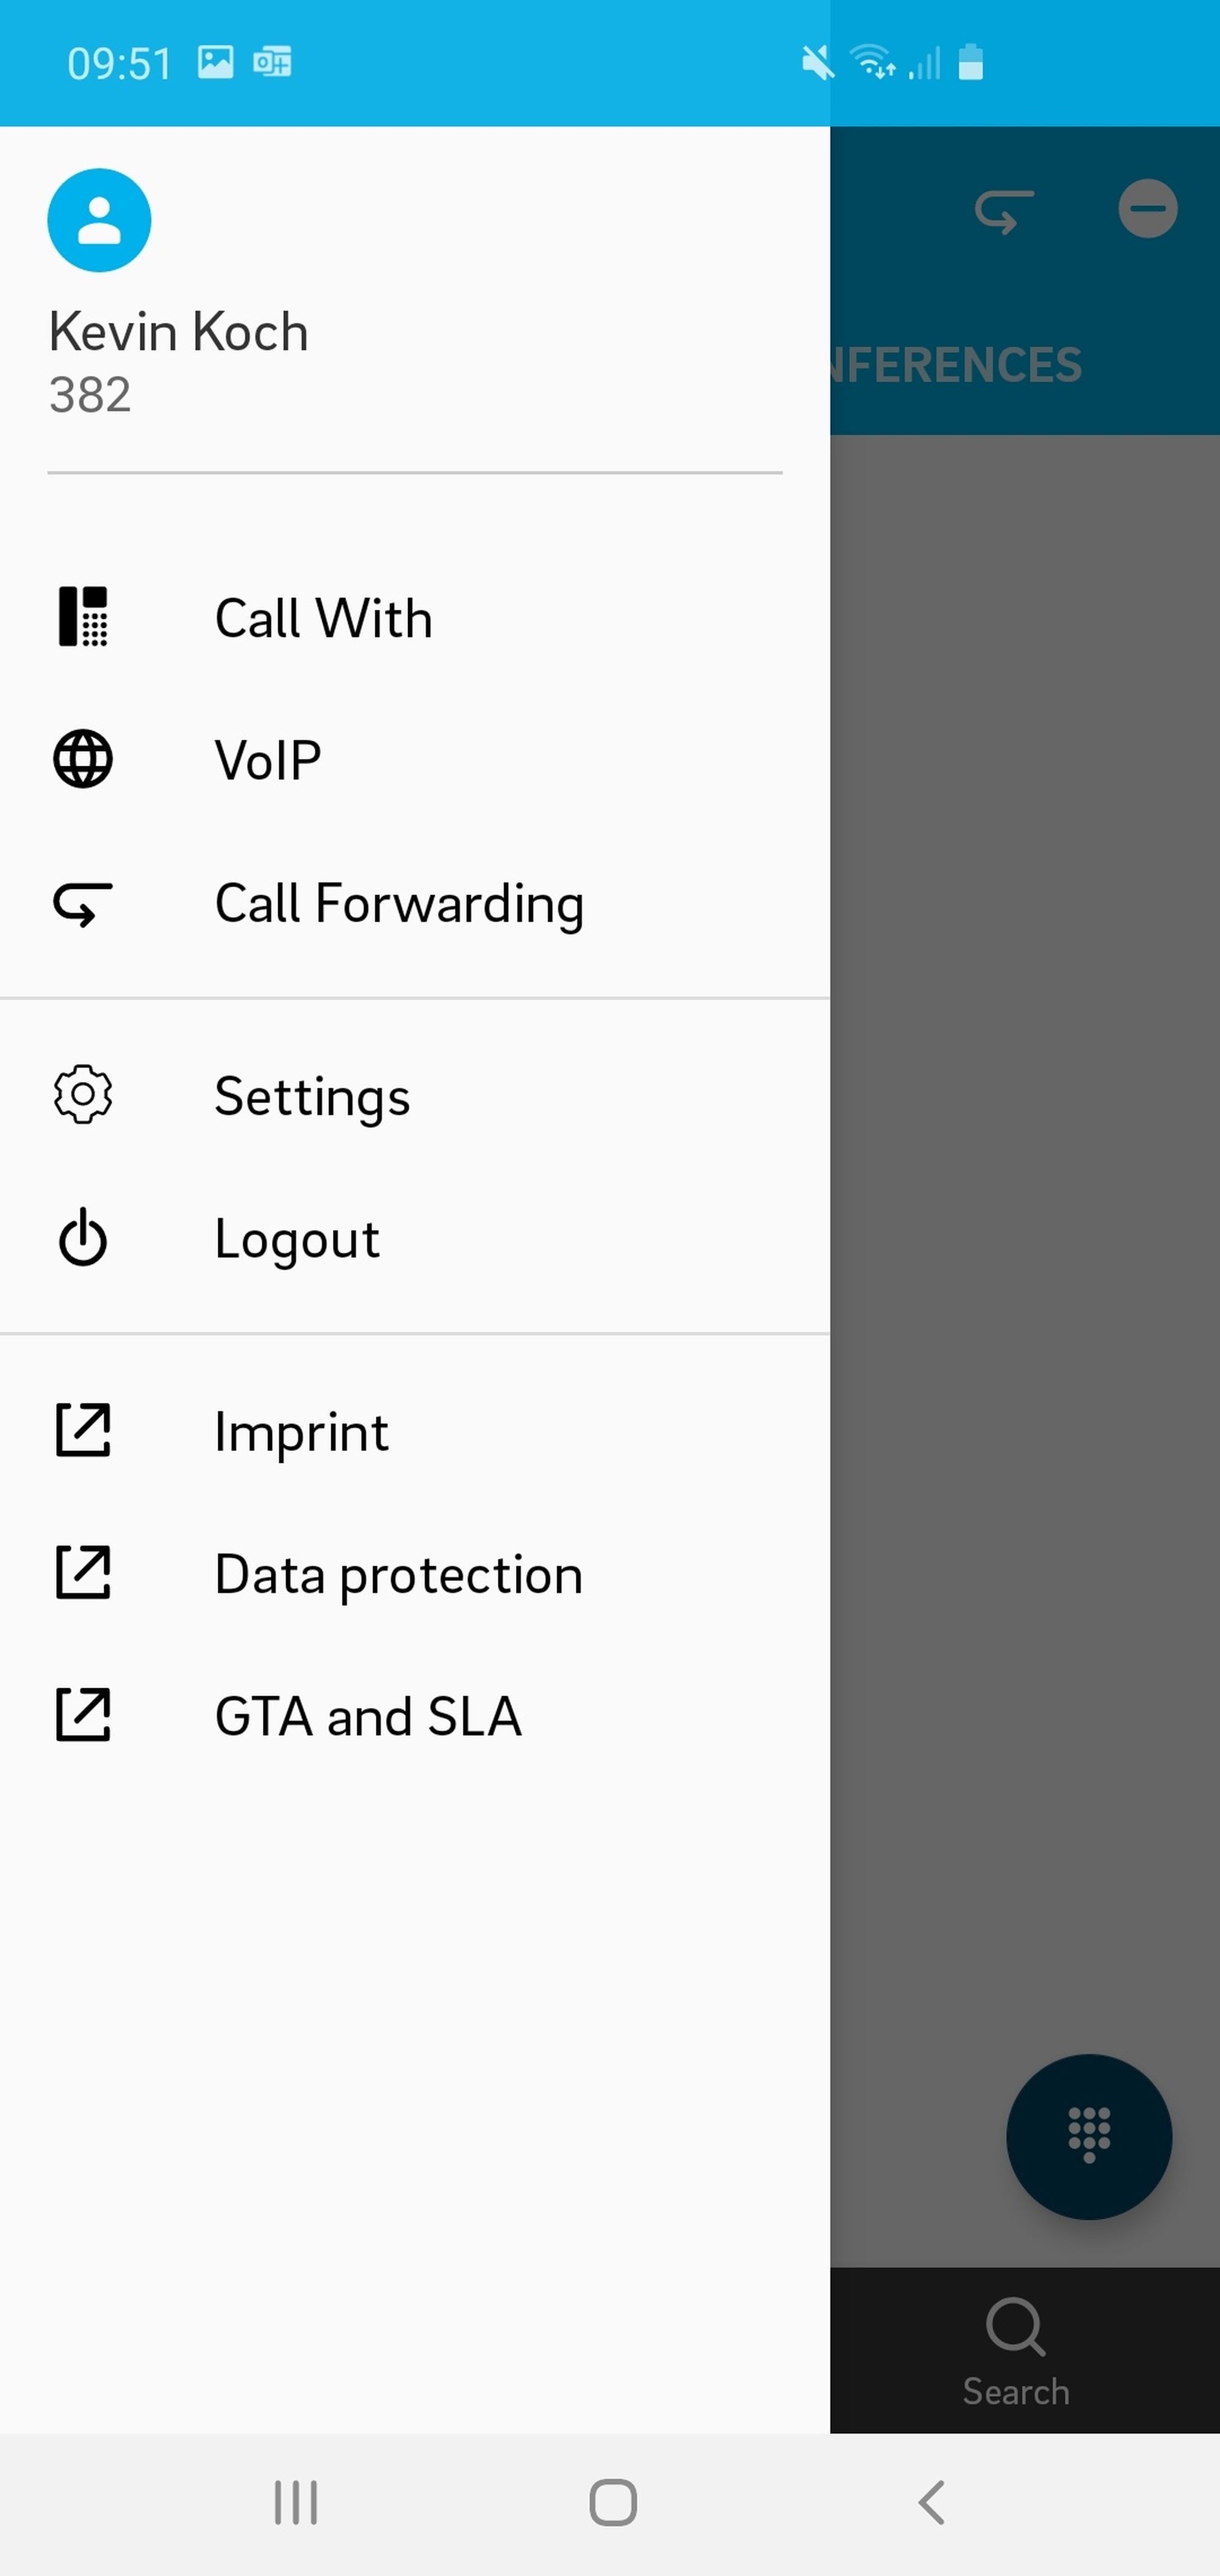Tap the forwarding icon in top header
The height and width of the screenshot is (2576, 1220).
[1004, 211]
